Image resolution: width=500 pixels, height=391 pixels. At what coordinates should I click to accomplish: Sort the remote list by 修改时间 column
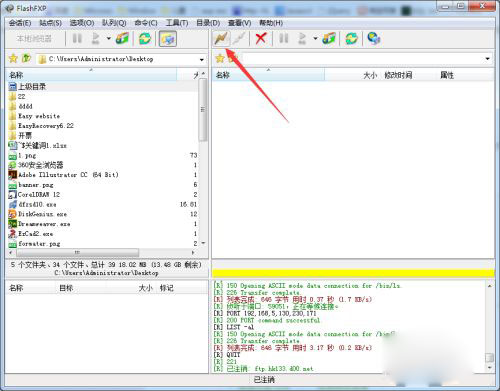pyautogui.click(x=398, y=75)
